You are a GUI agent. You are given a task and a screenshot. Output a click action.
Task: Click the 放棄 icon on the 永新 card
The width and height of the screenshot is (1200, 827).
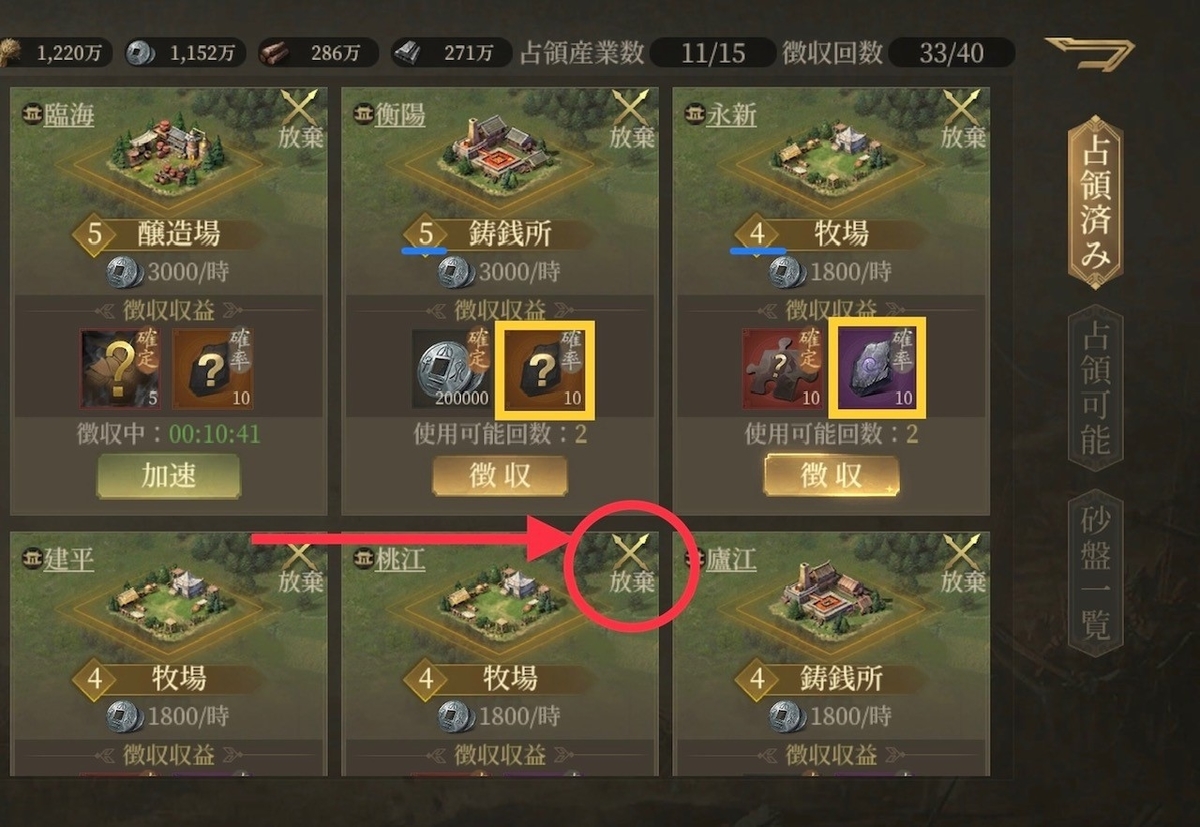[x=962, y=120]
